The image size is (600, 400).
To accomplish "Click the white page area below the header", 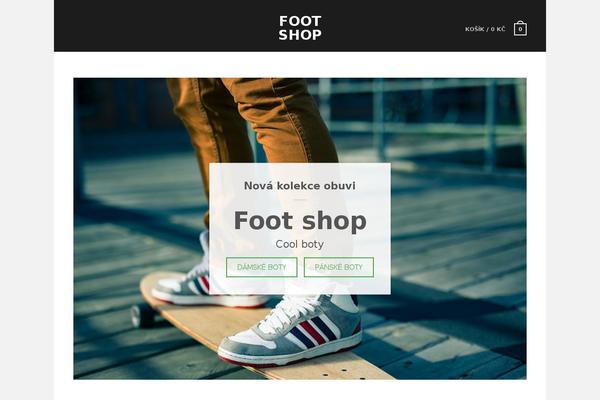I will click(300, 64).
